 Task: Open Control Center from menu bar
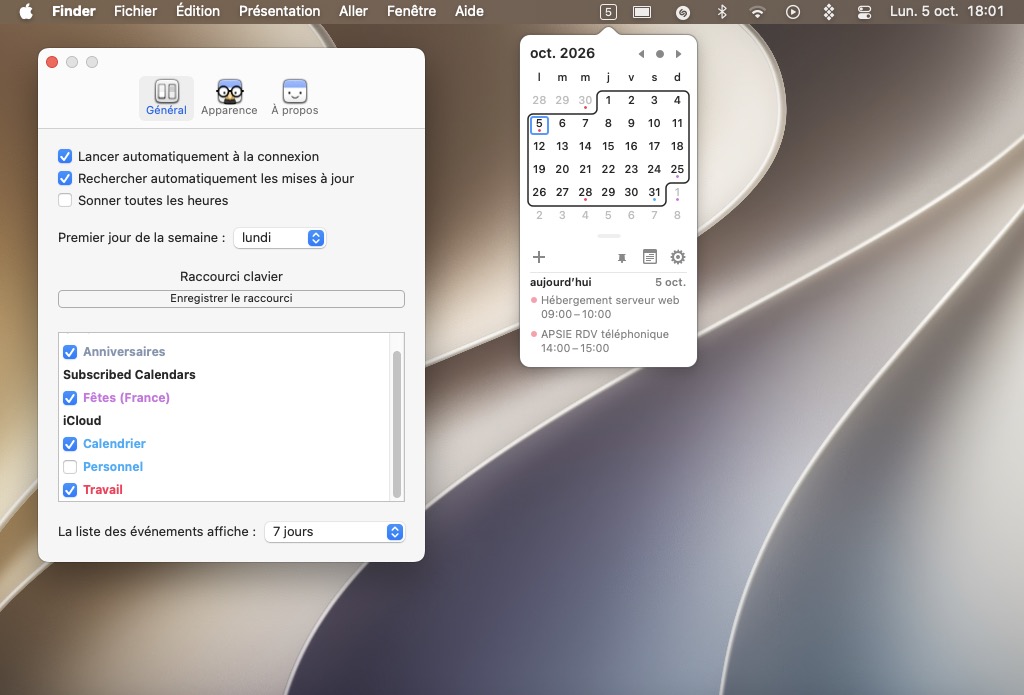pyautogui.click(x=864, y=12)
